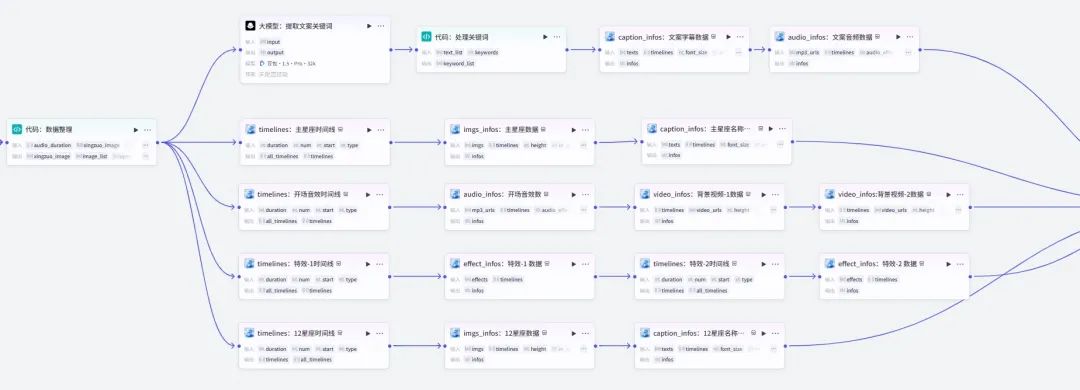
Task: Click the code icon of 代码：数据整理
Action: tap(17, 130)
